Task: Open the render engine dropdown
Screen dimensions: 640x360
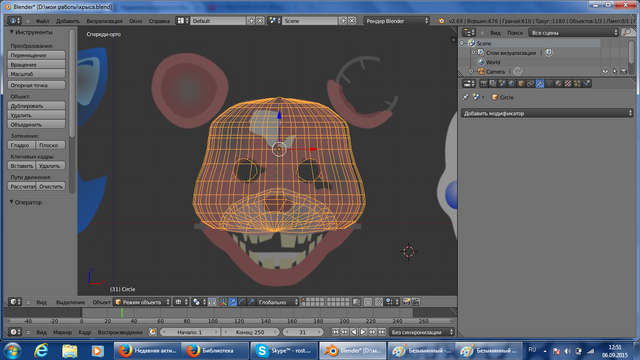Action: coord(397,21)
